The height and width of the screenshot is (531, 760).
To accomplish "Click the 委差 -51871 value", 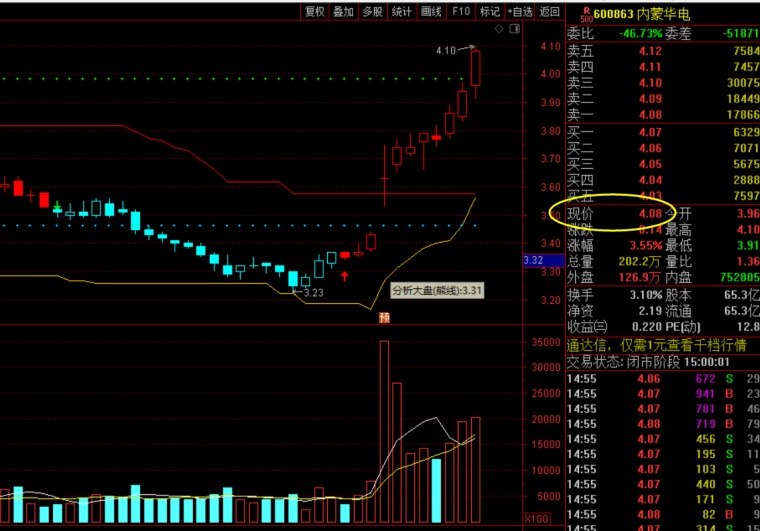I will coord(741,33).
